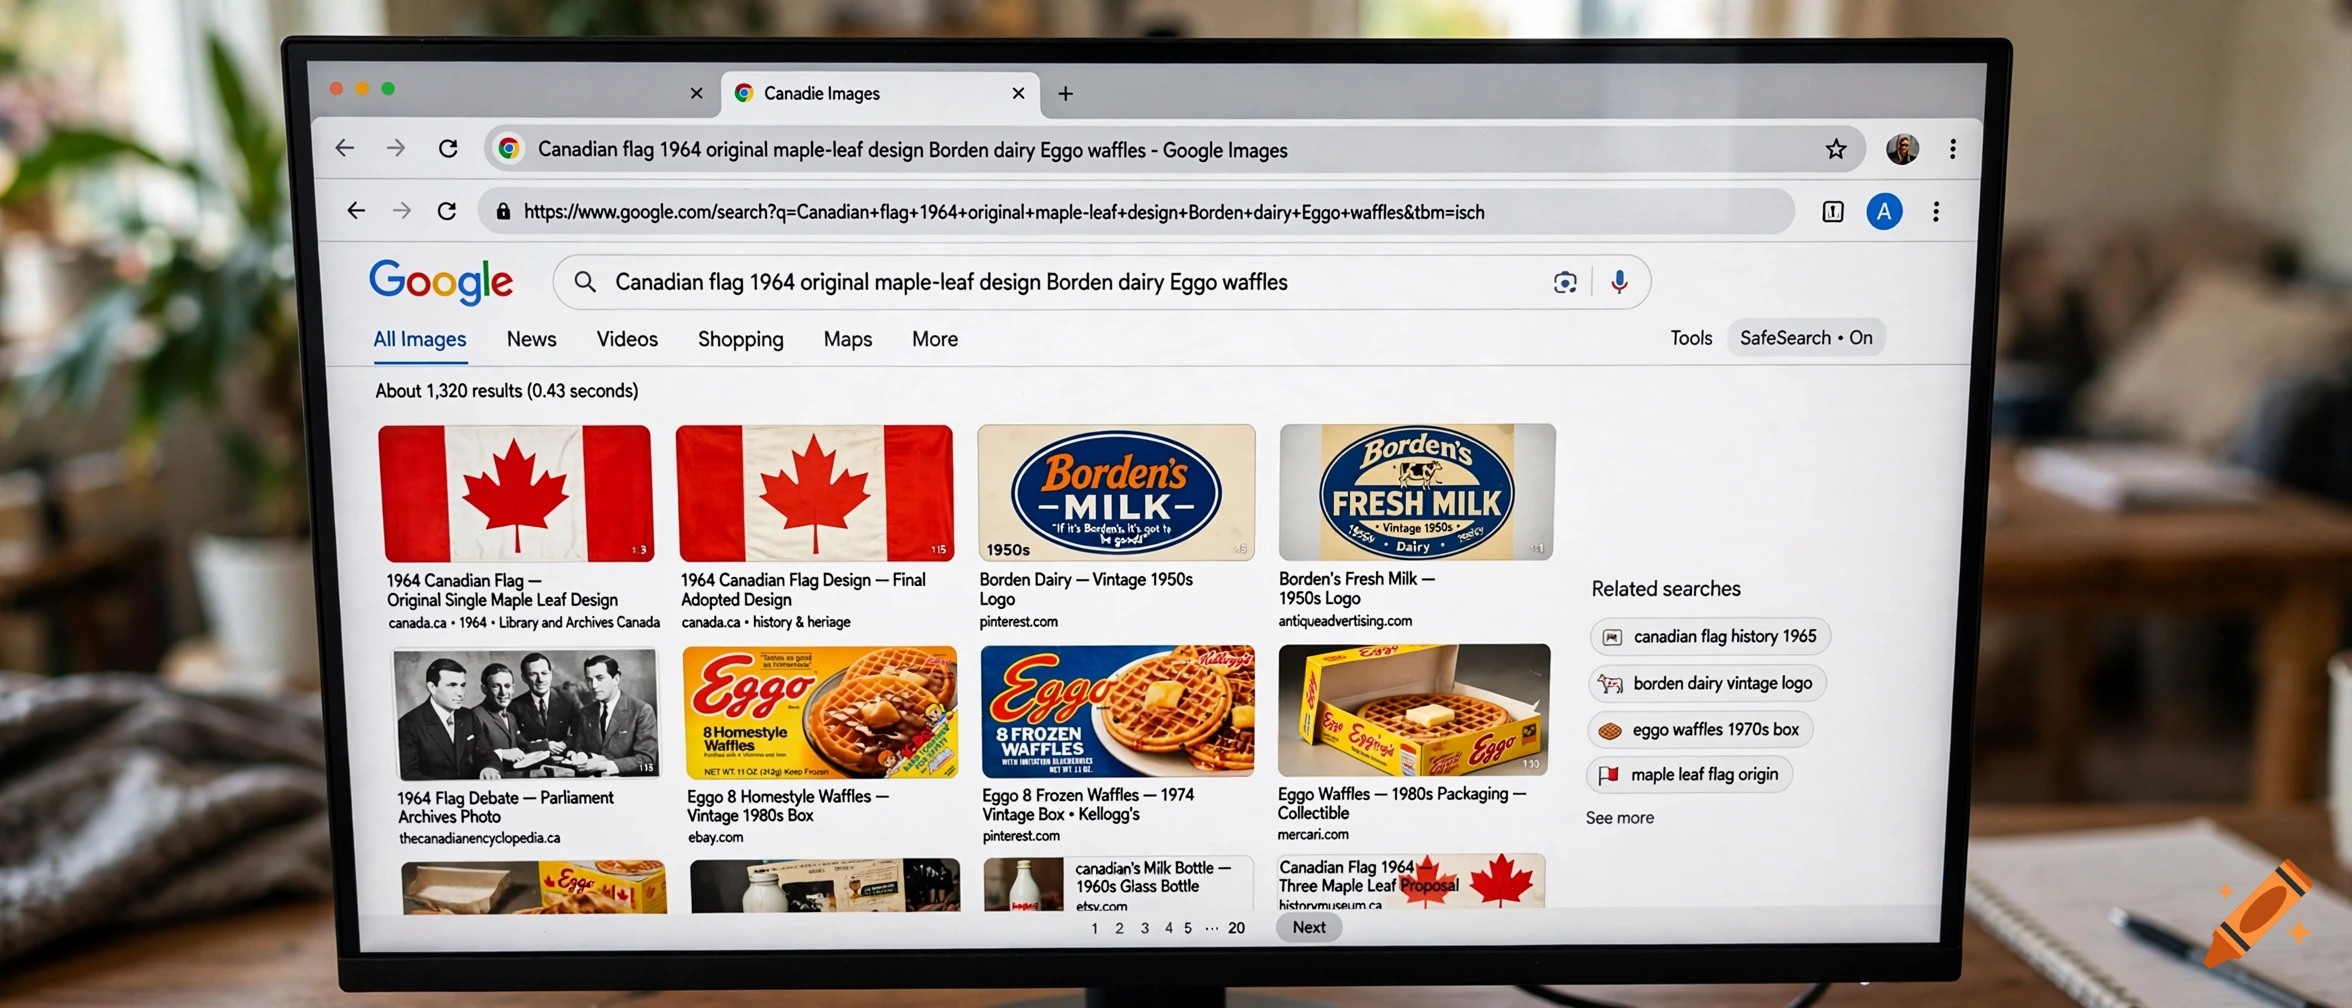
Task: Open the profile photo avatar in the top bar
Action: [x=1902, y=149]
